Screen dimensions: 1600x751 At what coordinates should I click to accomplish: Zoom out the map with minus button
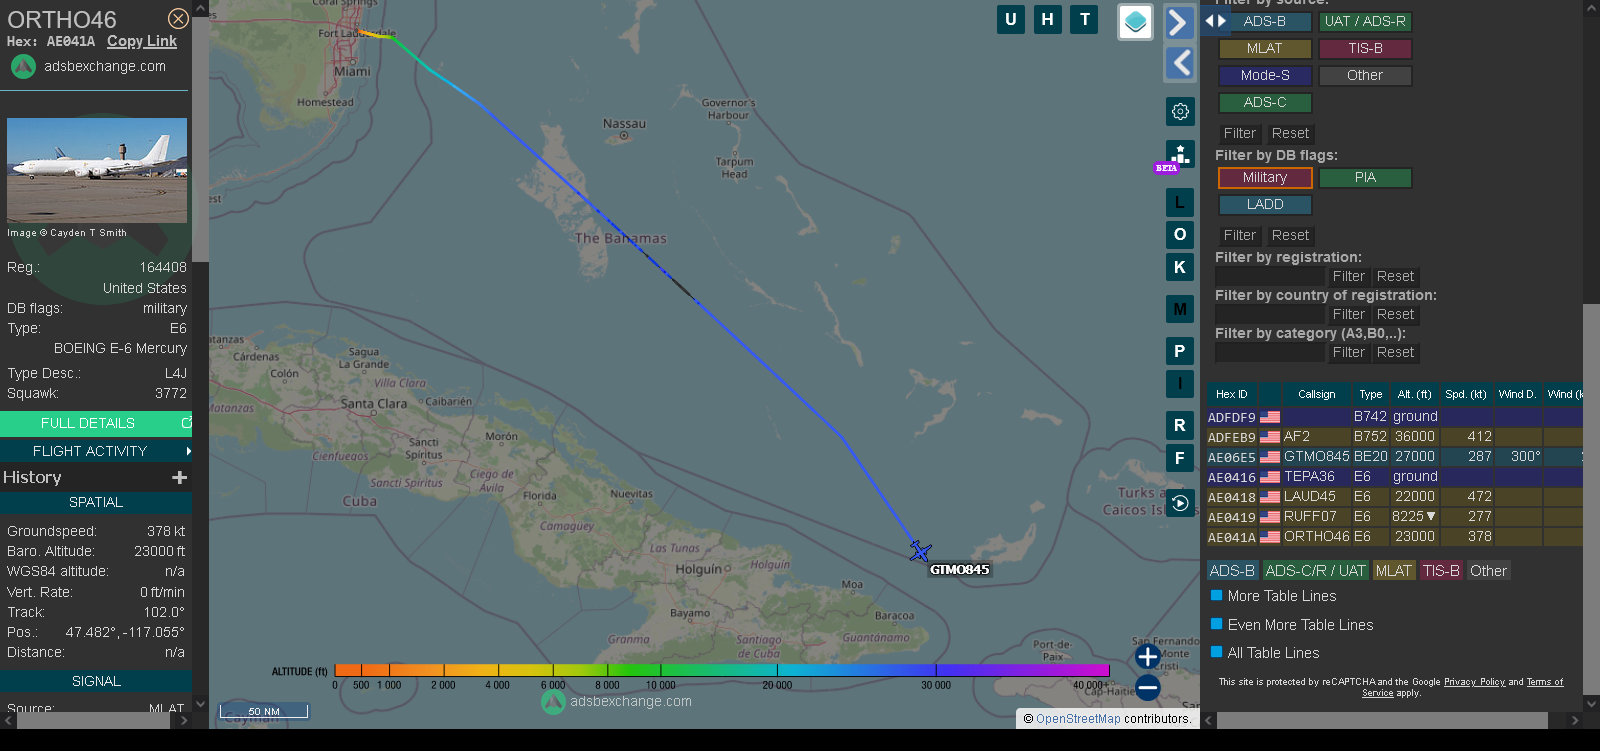1148,687
